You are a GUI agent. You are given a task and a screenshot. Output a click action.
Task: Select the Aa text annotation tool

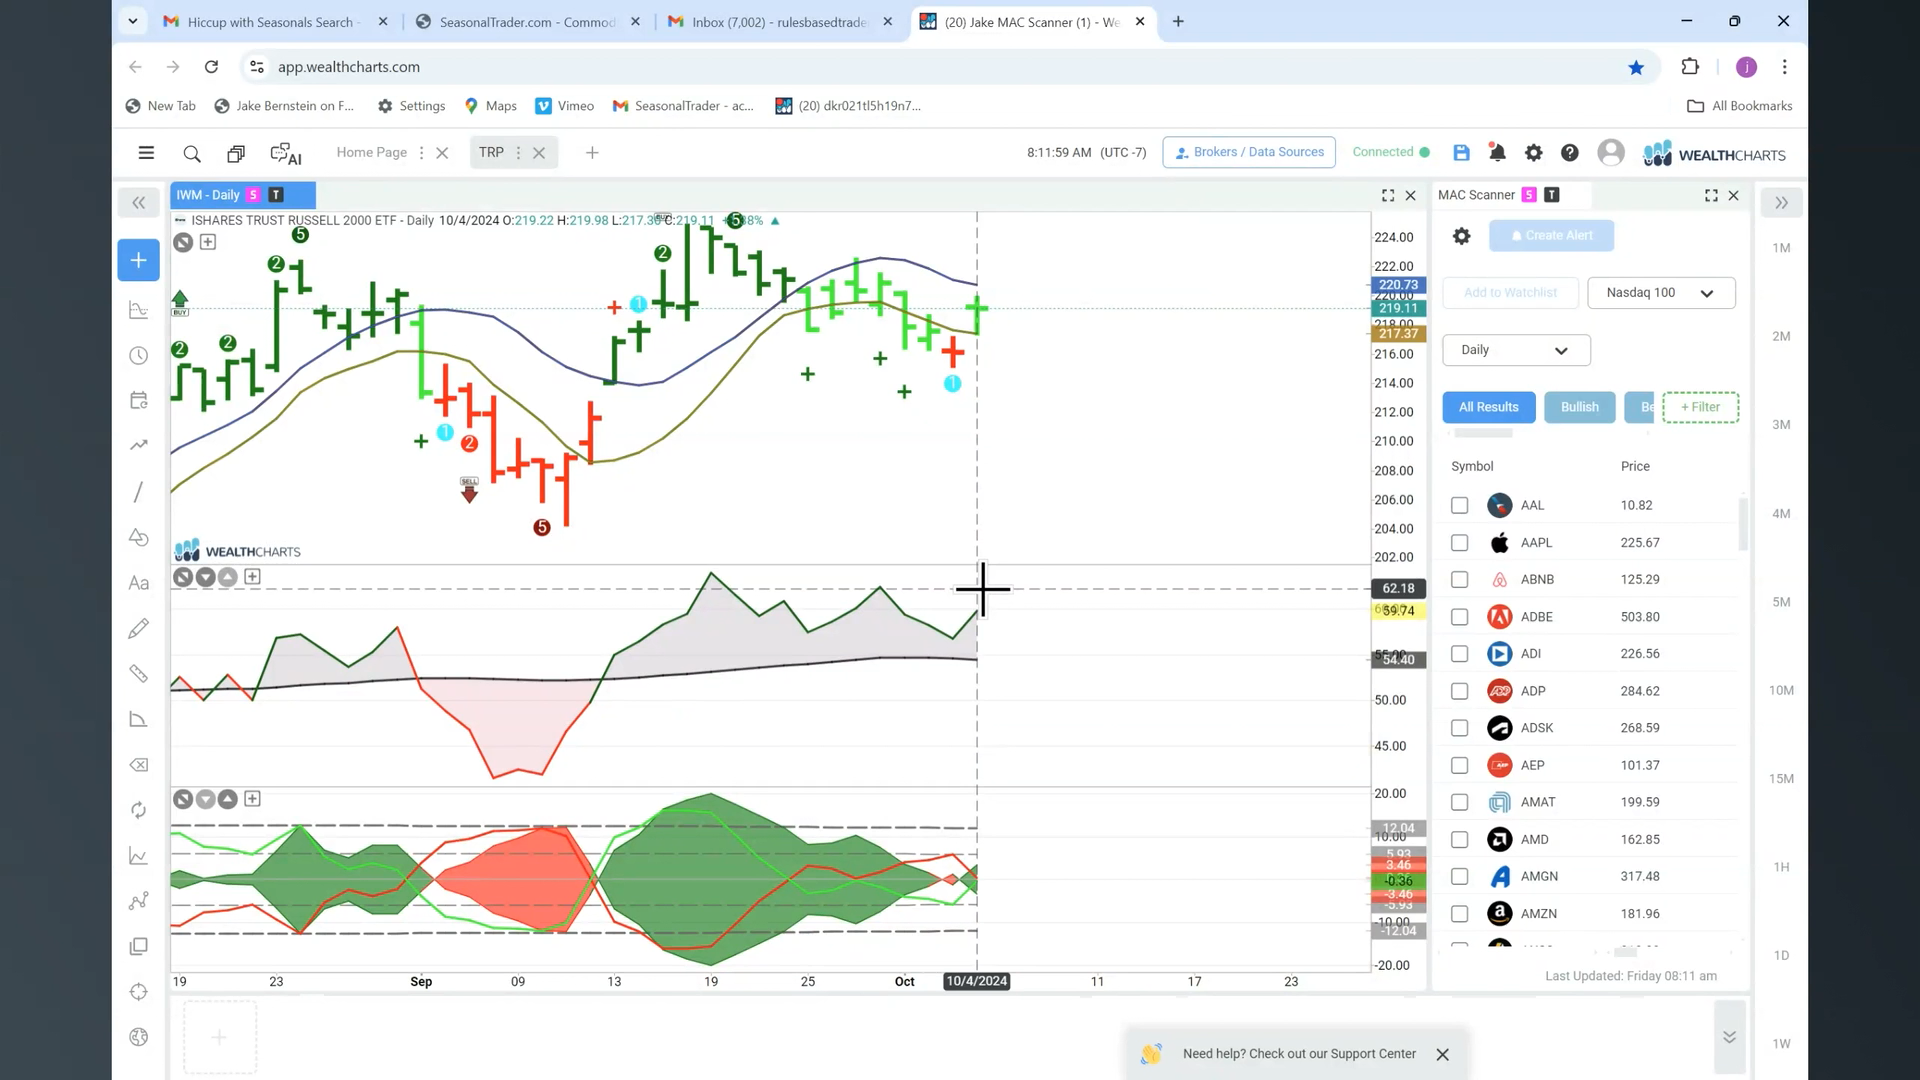(139, 583)
